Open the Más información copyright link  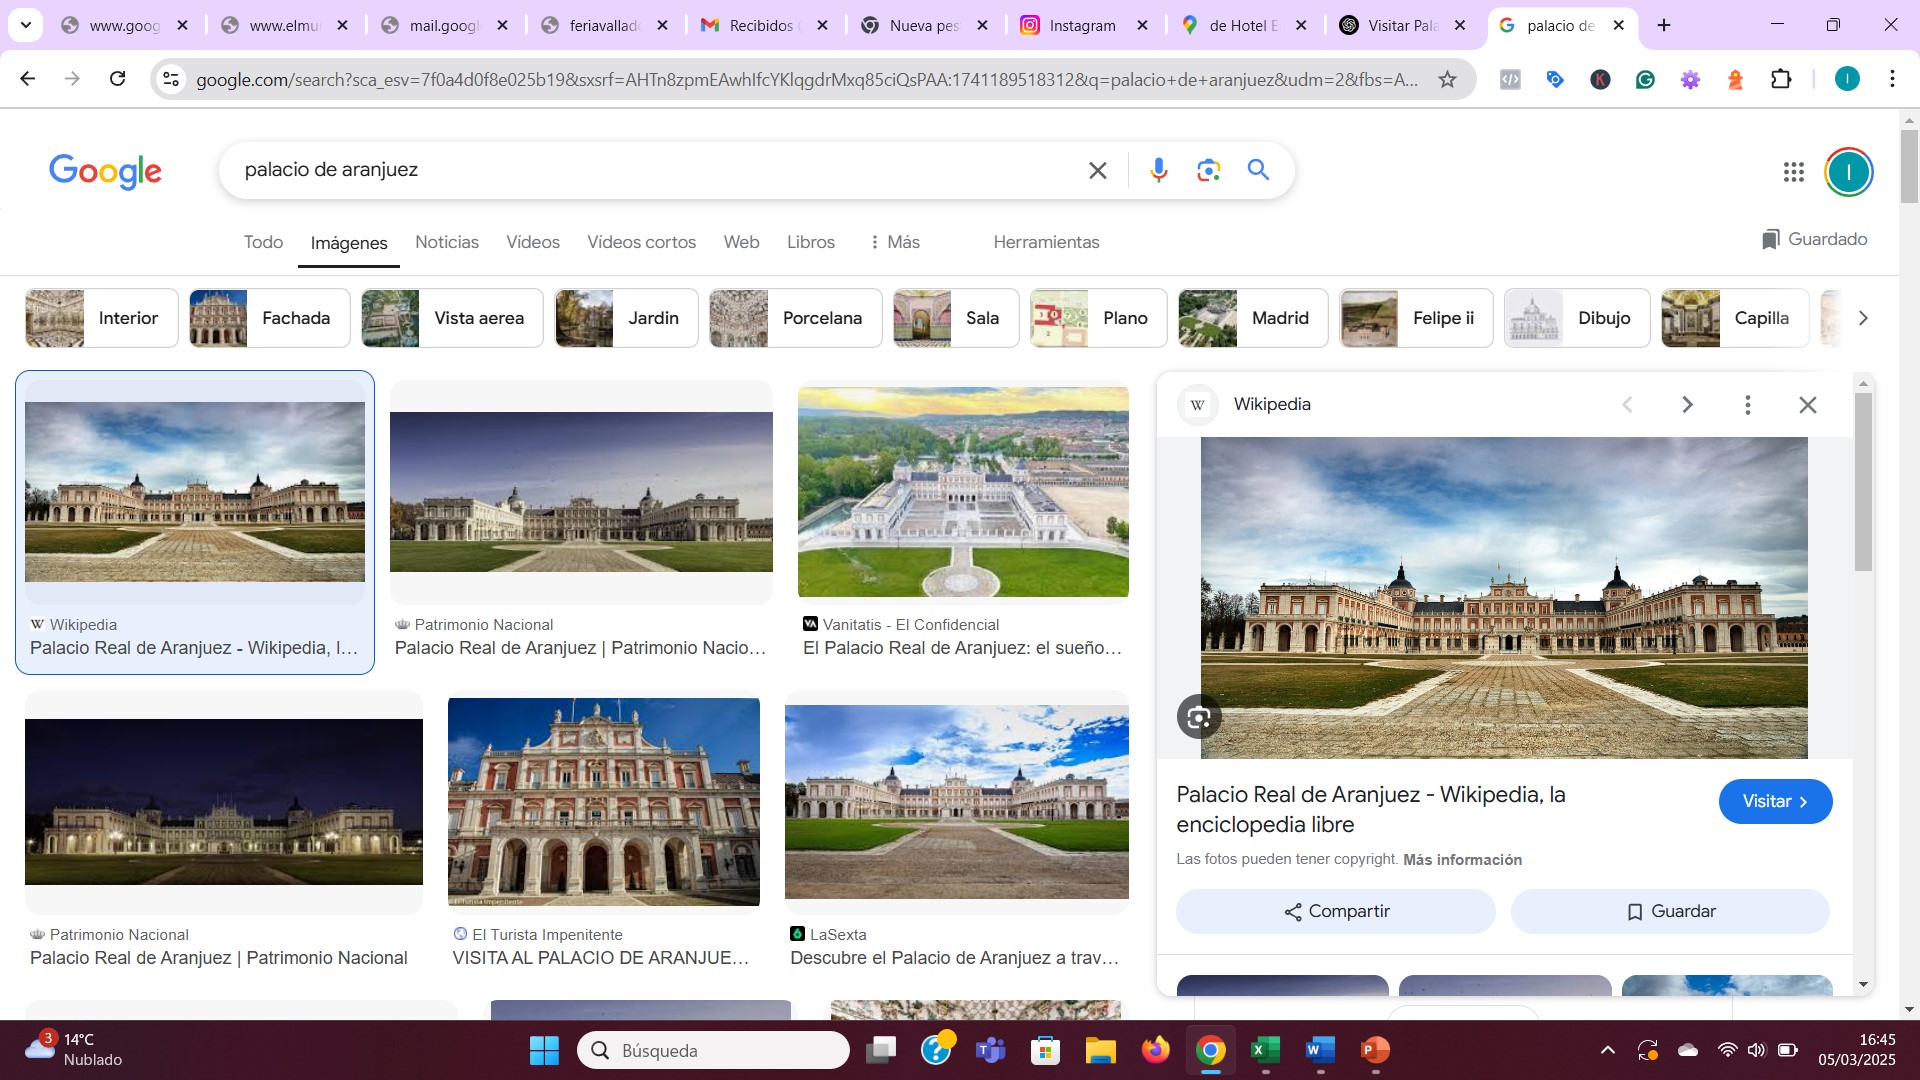(1462, 860)
